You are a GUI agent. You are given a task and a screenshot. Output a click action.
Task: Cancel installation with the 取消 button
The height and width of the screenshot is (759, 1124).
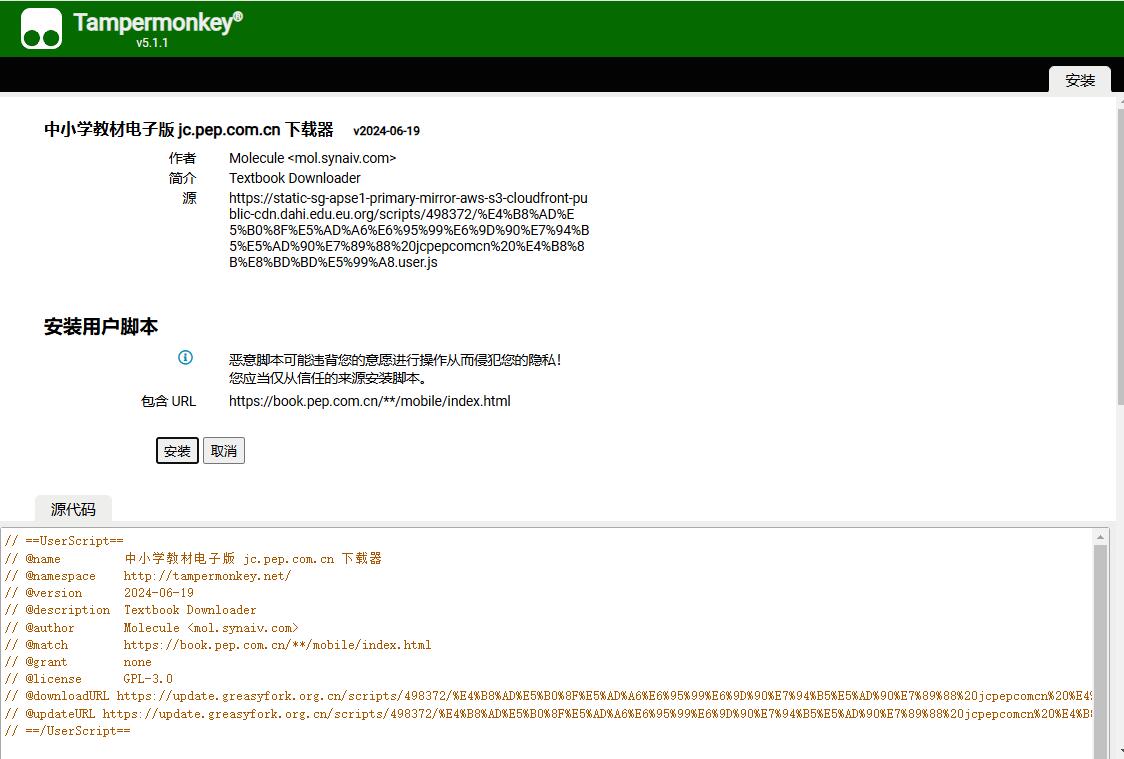[x=224, y=451]
